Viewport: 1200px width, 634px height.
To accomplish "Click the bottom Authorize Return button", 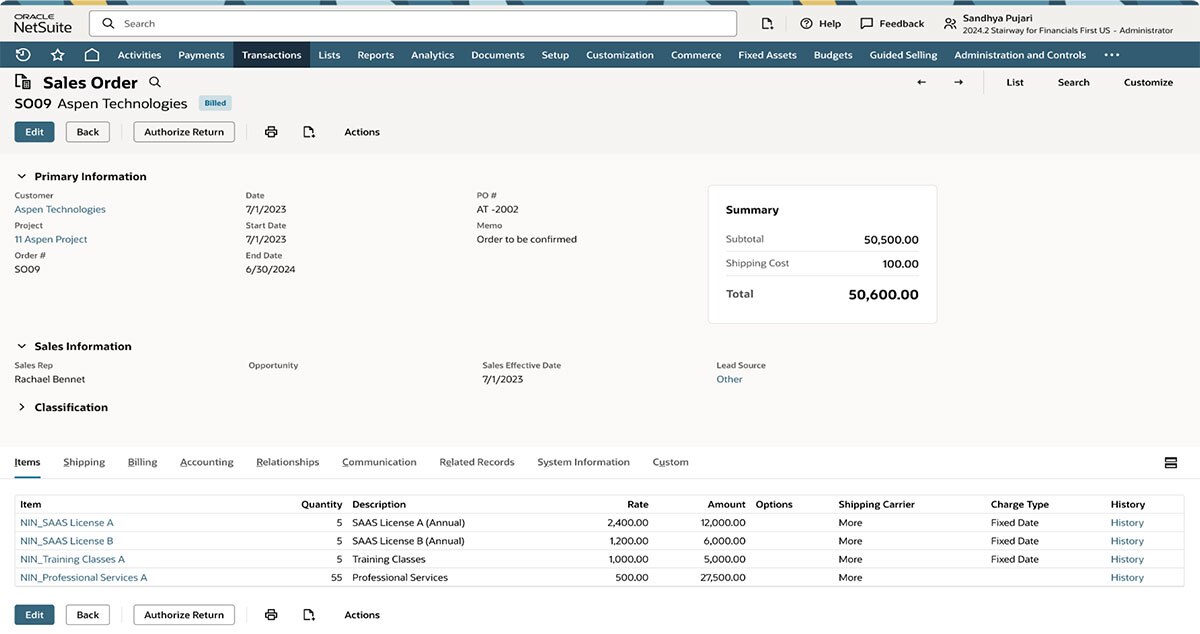I will pyautogui.click(x=184, y=615).
